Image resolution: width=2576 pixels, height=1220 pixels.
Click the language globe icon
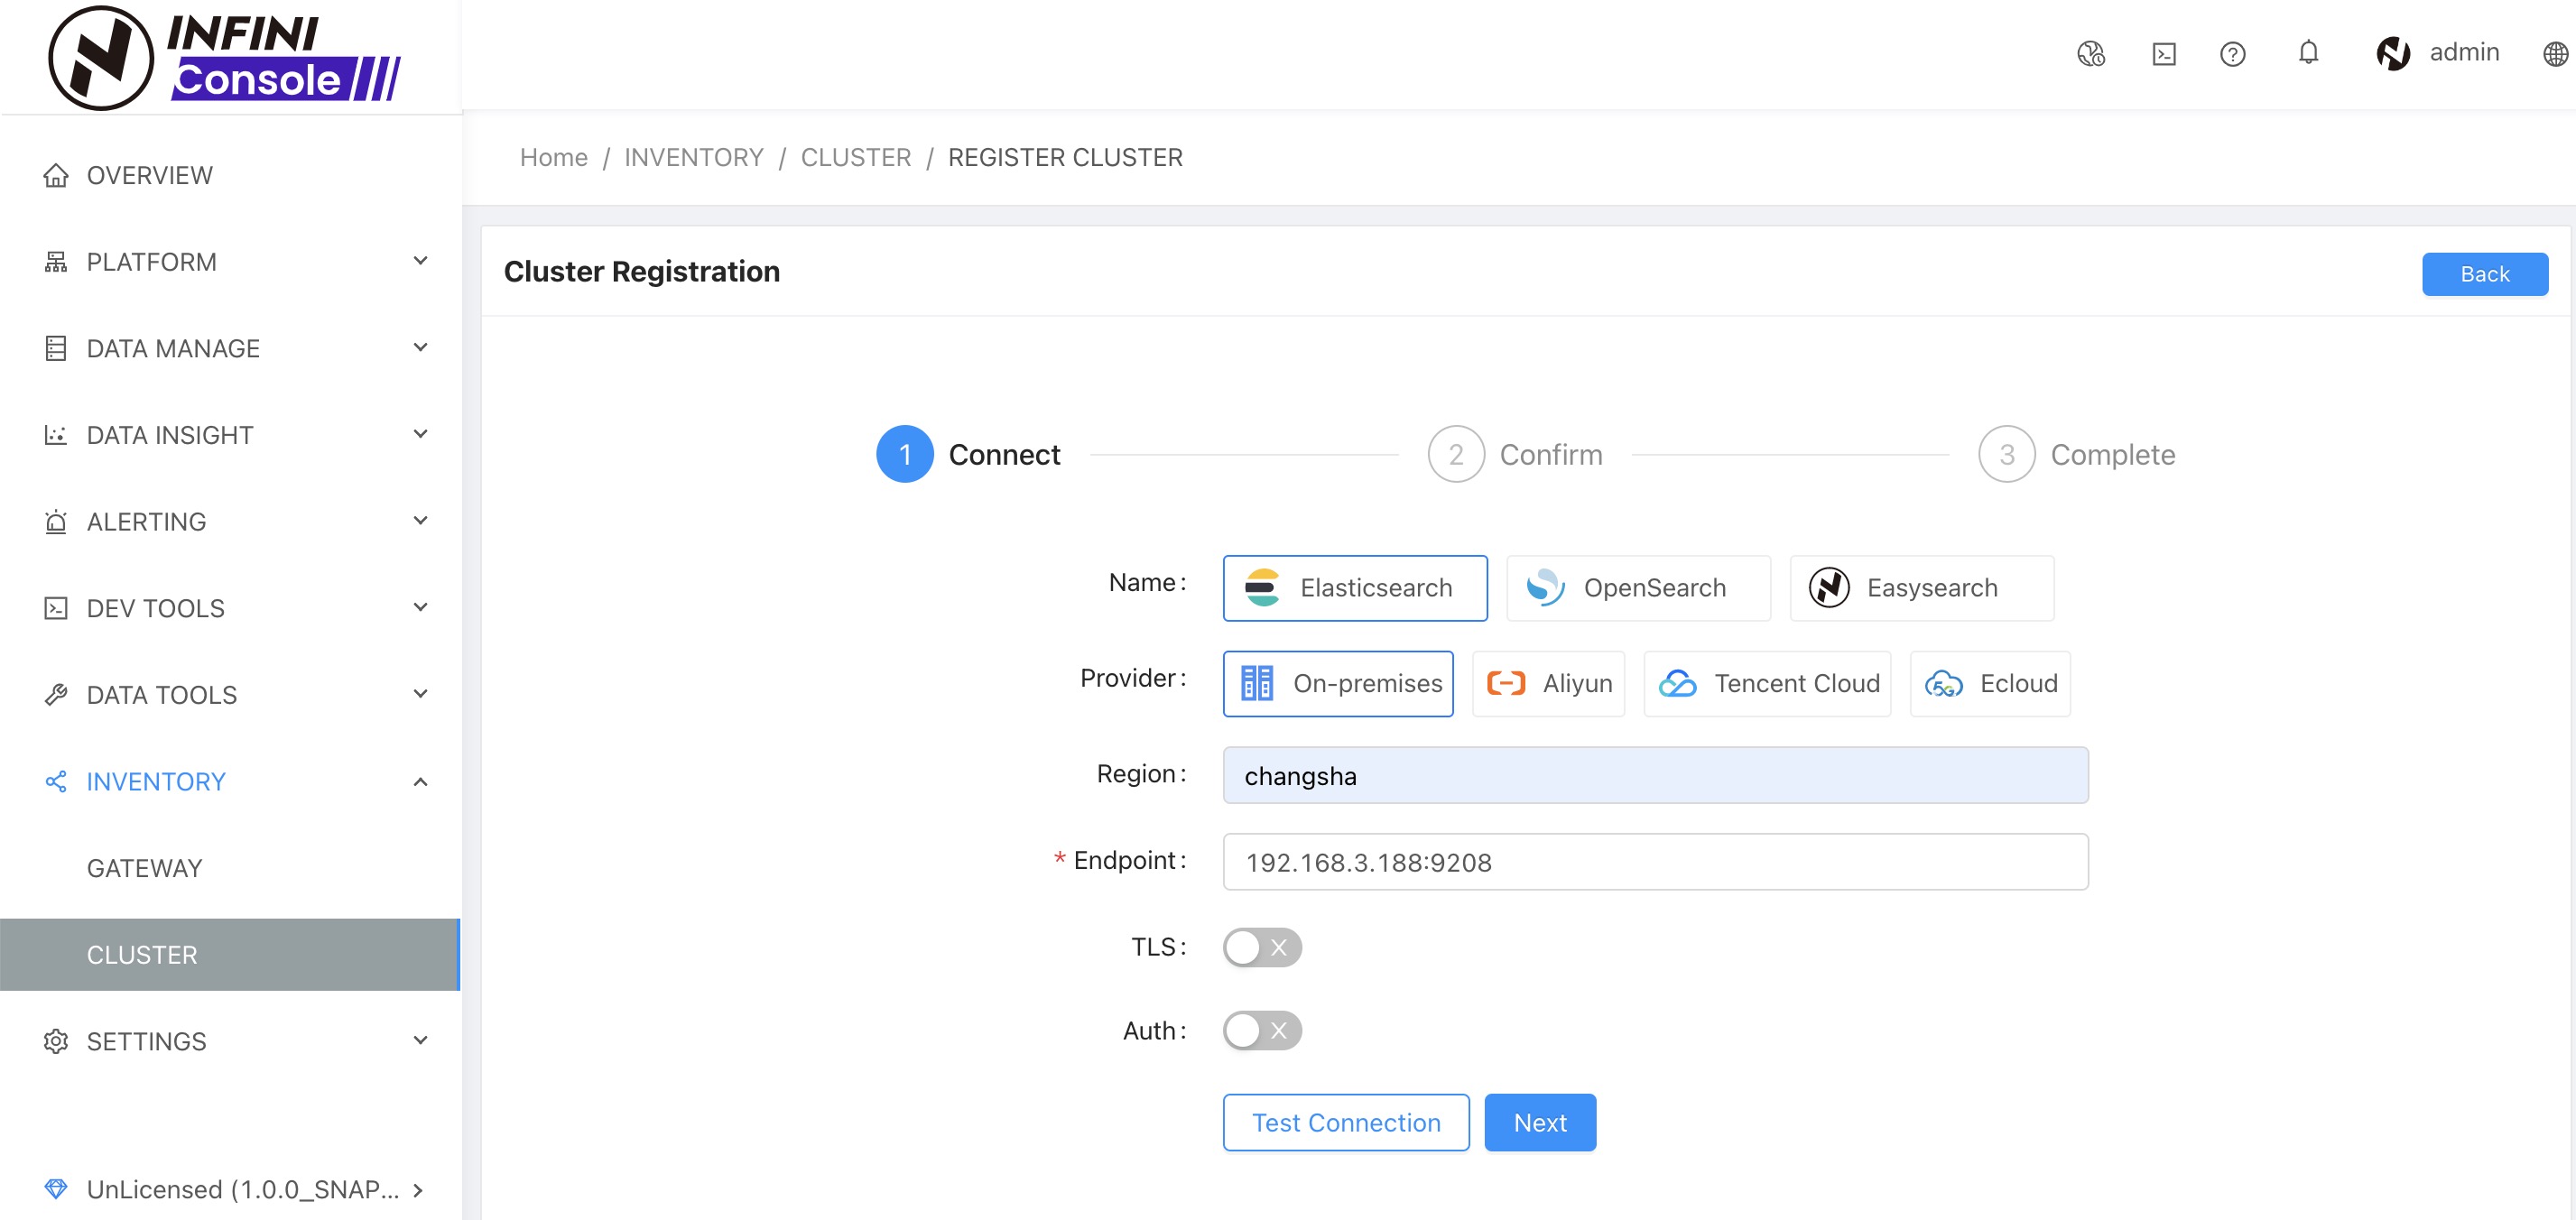click(x=2554, y=54)
